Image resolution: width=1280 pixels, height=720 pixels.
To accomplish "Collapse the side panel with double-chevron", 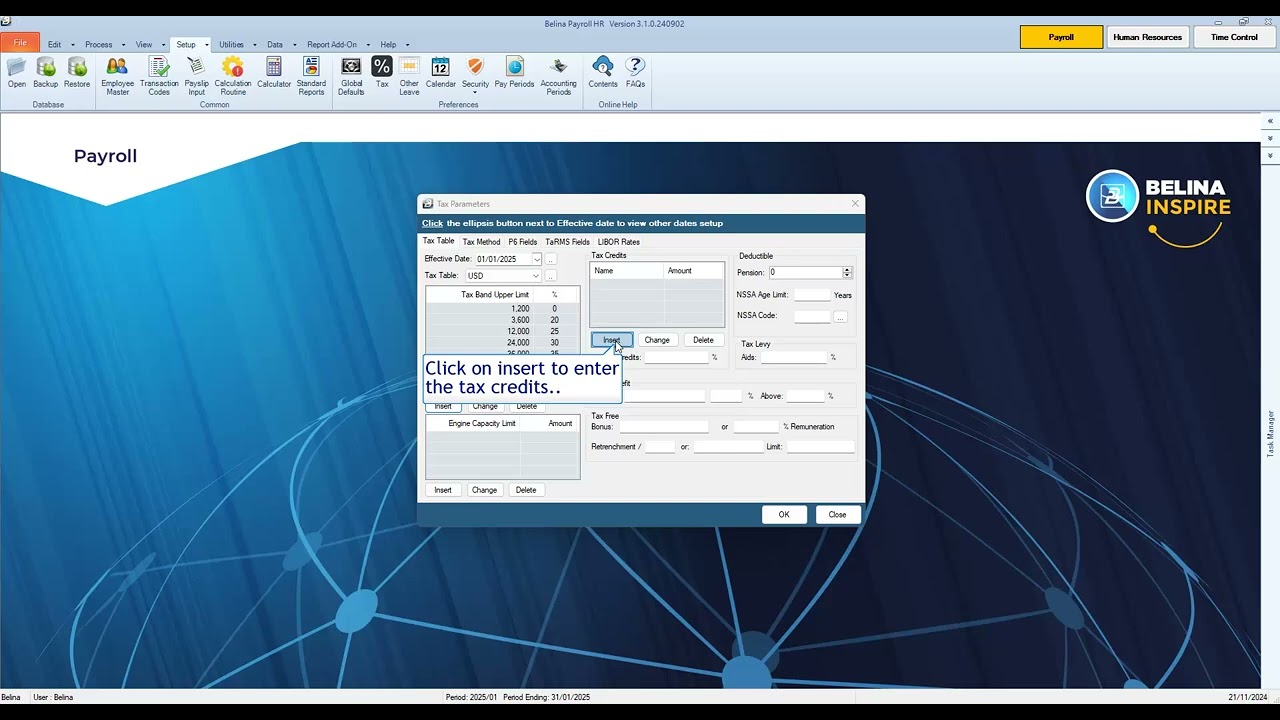I will pos(1270,121).
